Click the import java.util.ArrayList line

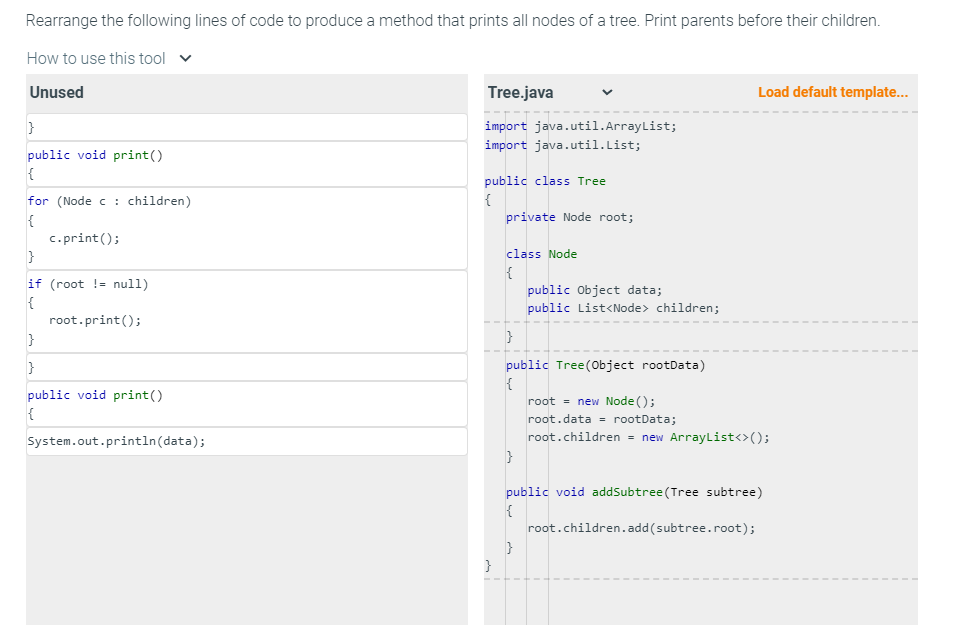(580, 126)
